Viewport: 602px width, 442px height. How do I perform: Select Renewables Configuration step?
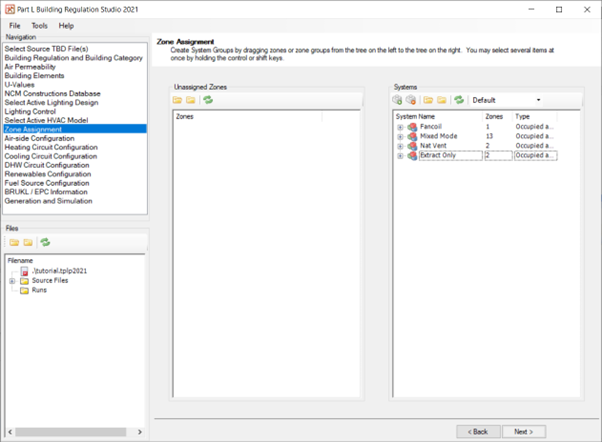coord(75,174)
